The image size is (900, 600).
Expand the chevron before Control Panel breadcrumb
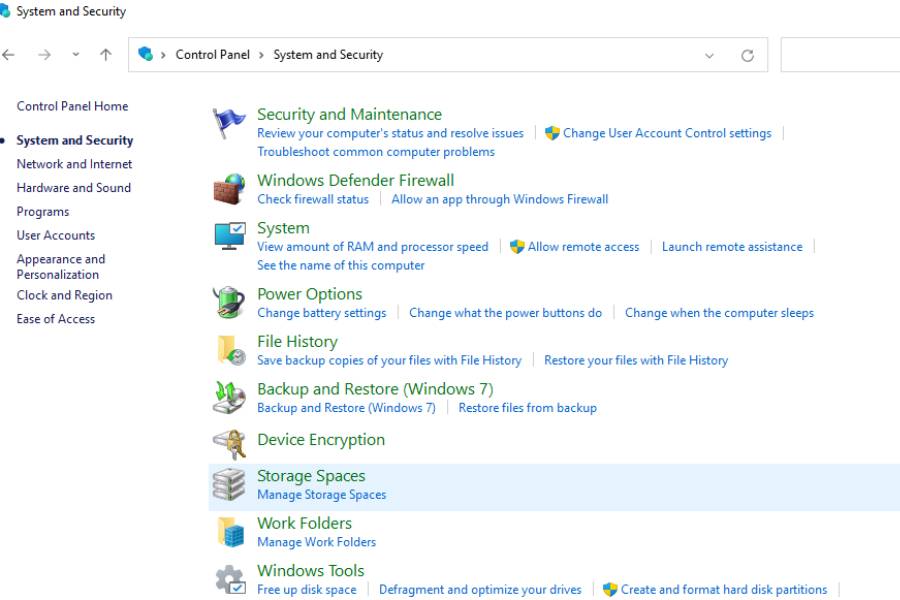[x=164, y=55]
